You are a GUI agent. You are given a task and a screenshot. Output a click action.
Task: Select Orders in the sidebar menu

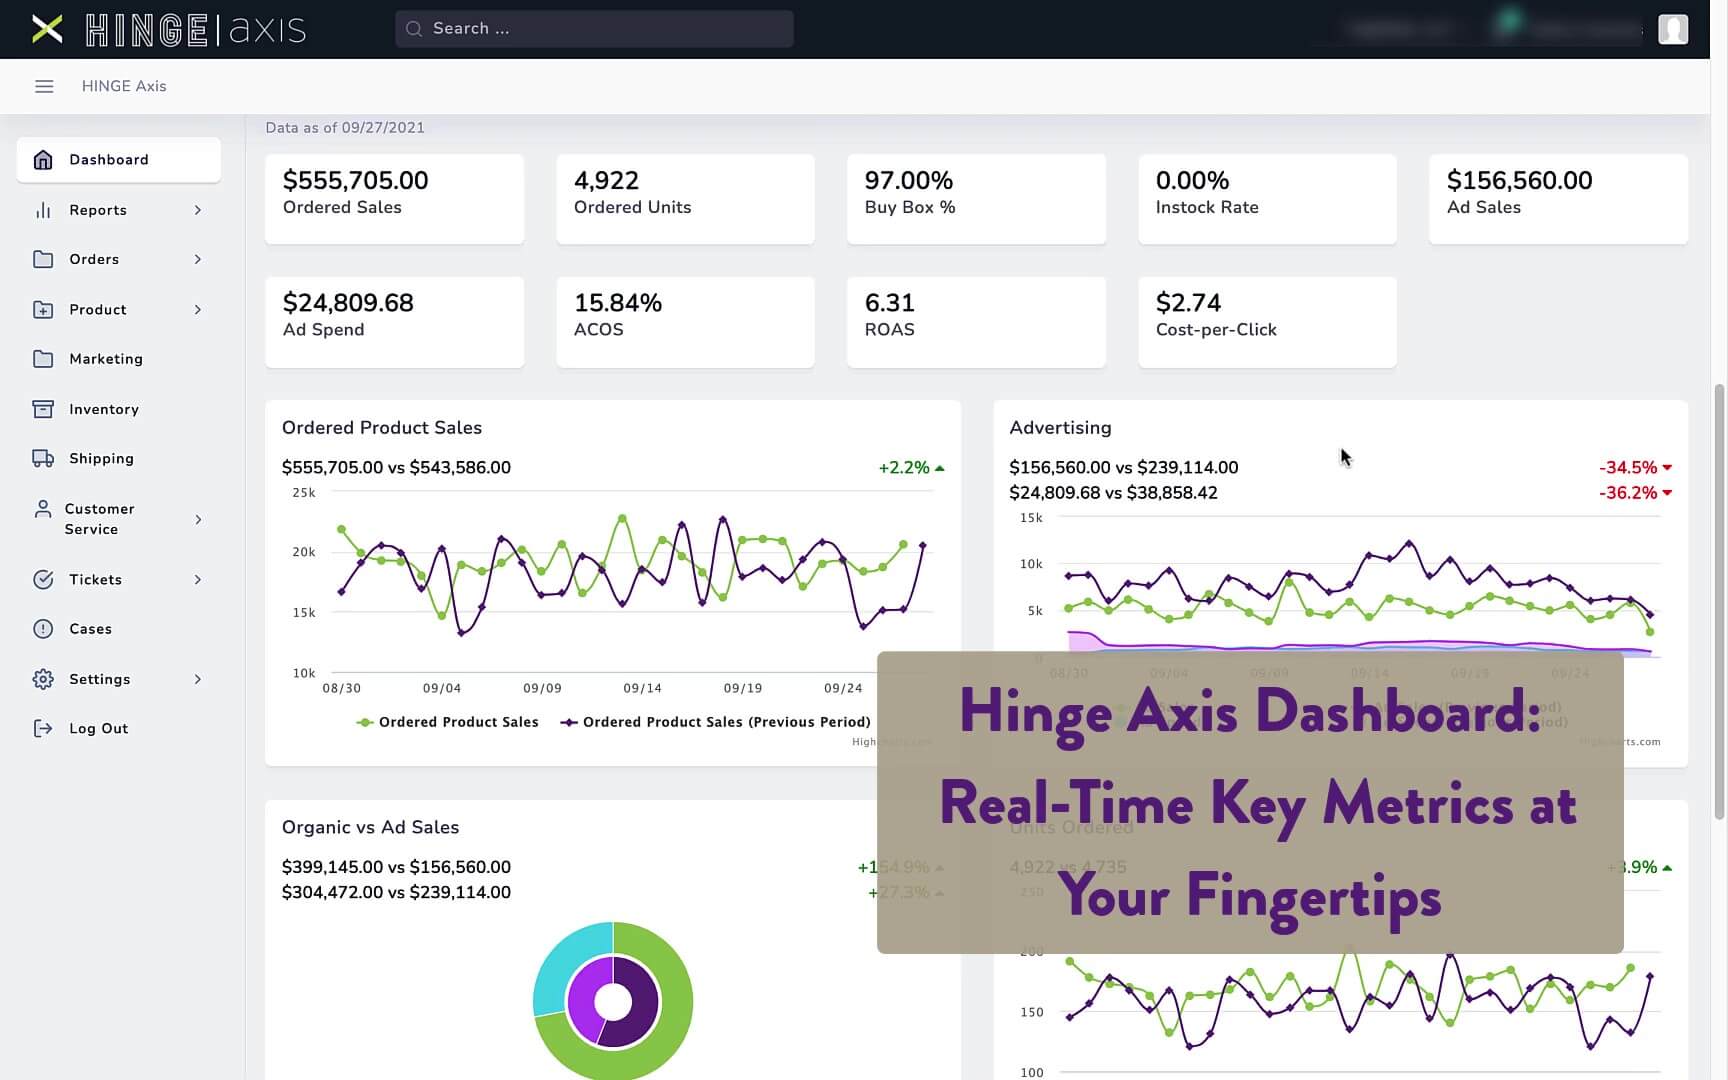click(x=92, y=259)
